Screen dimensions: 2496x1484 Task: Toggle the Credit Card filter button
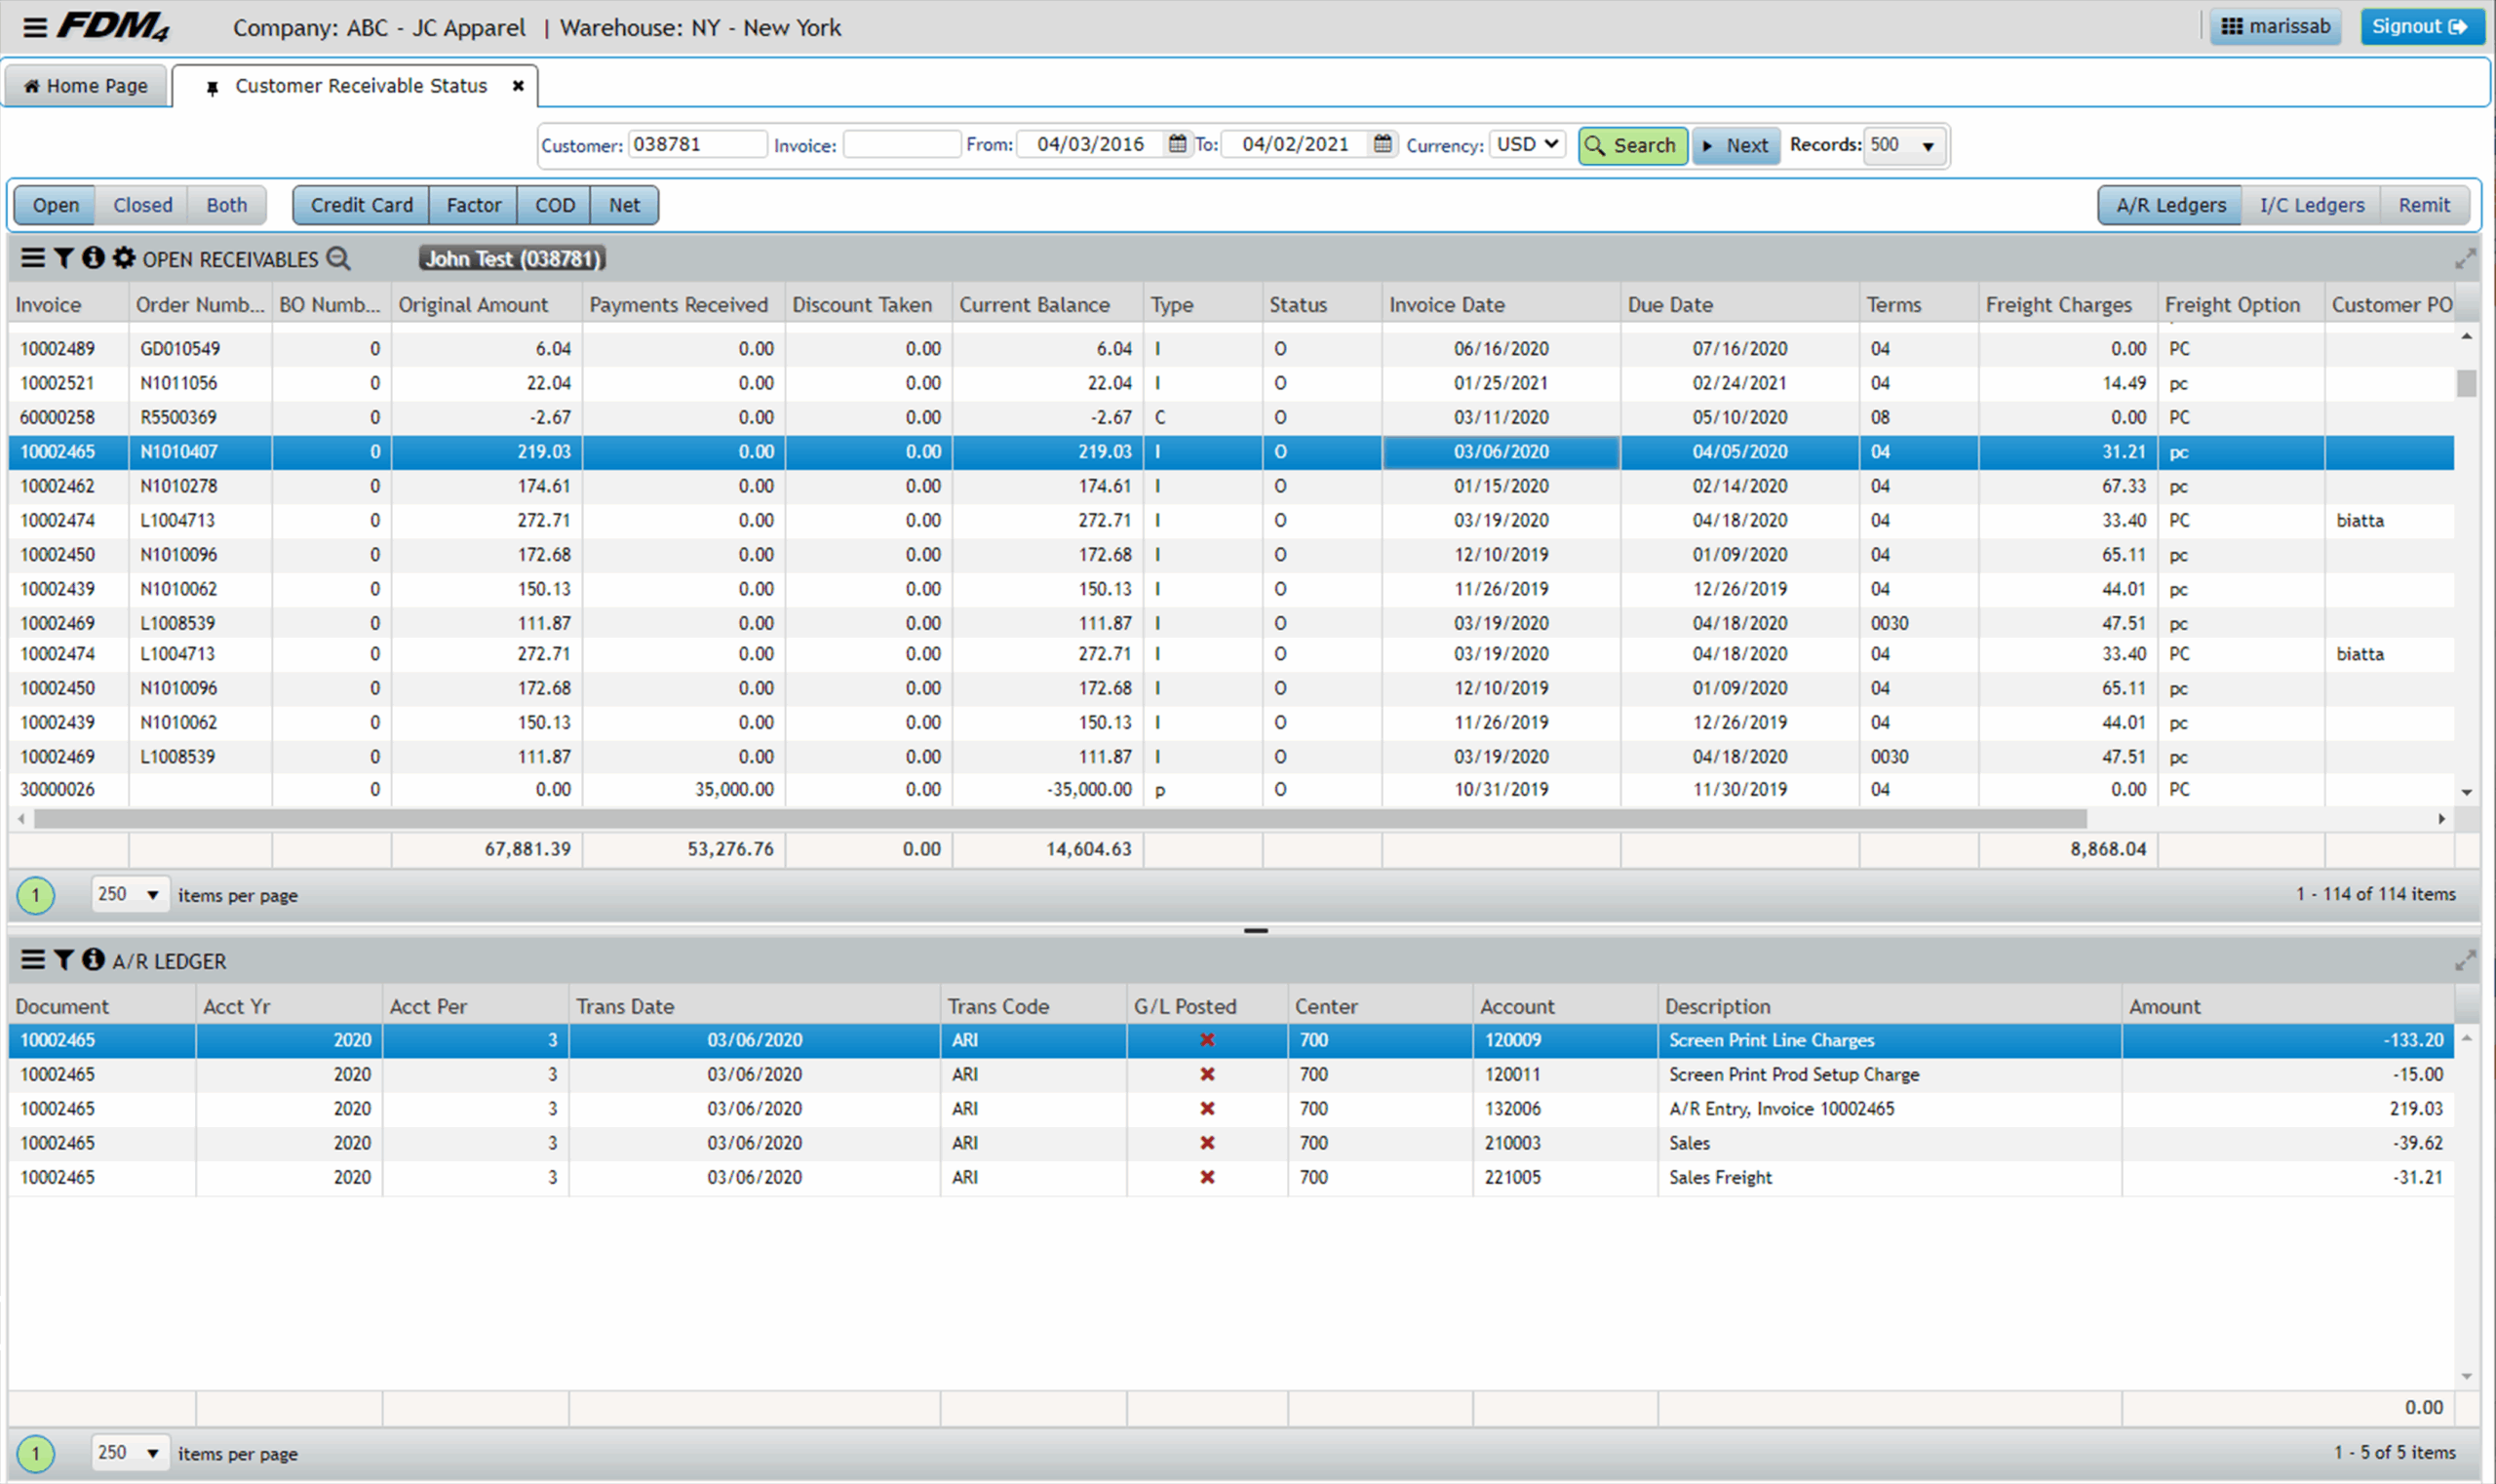(361, 205)
